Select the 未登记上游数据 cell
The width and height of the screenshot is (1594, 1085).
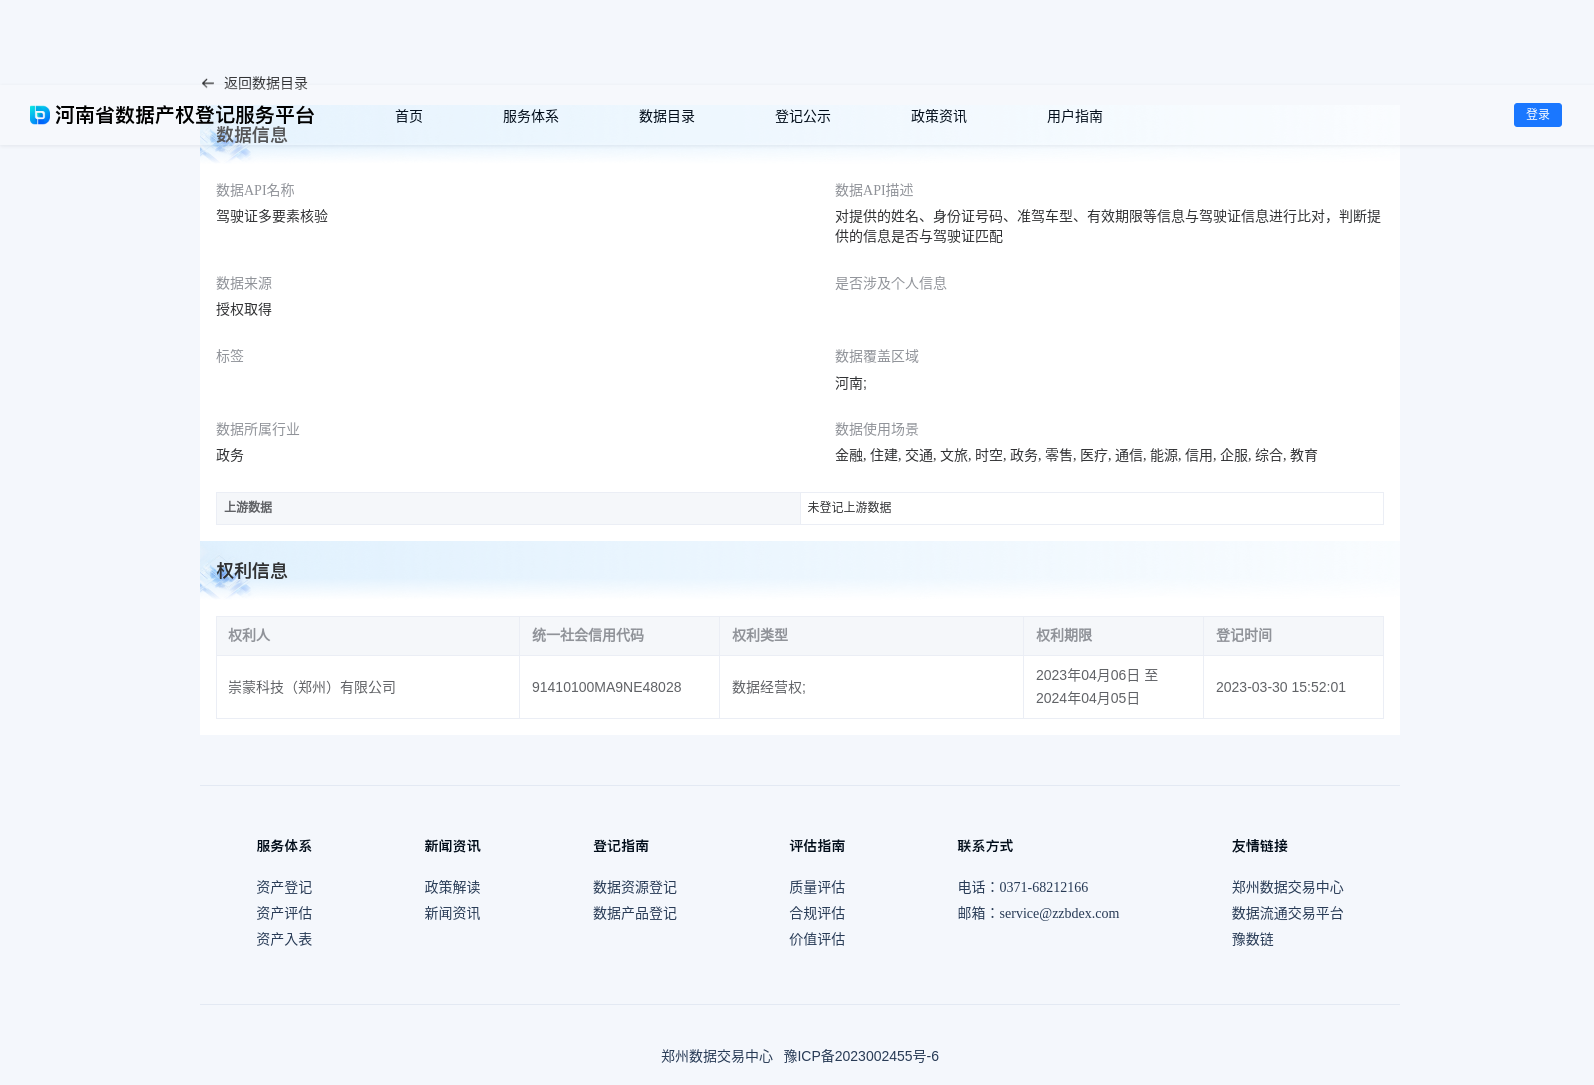click(1091, 508)
